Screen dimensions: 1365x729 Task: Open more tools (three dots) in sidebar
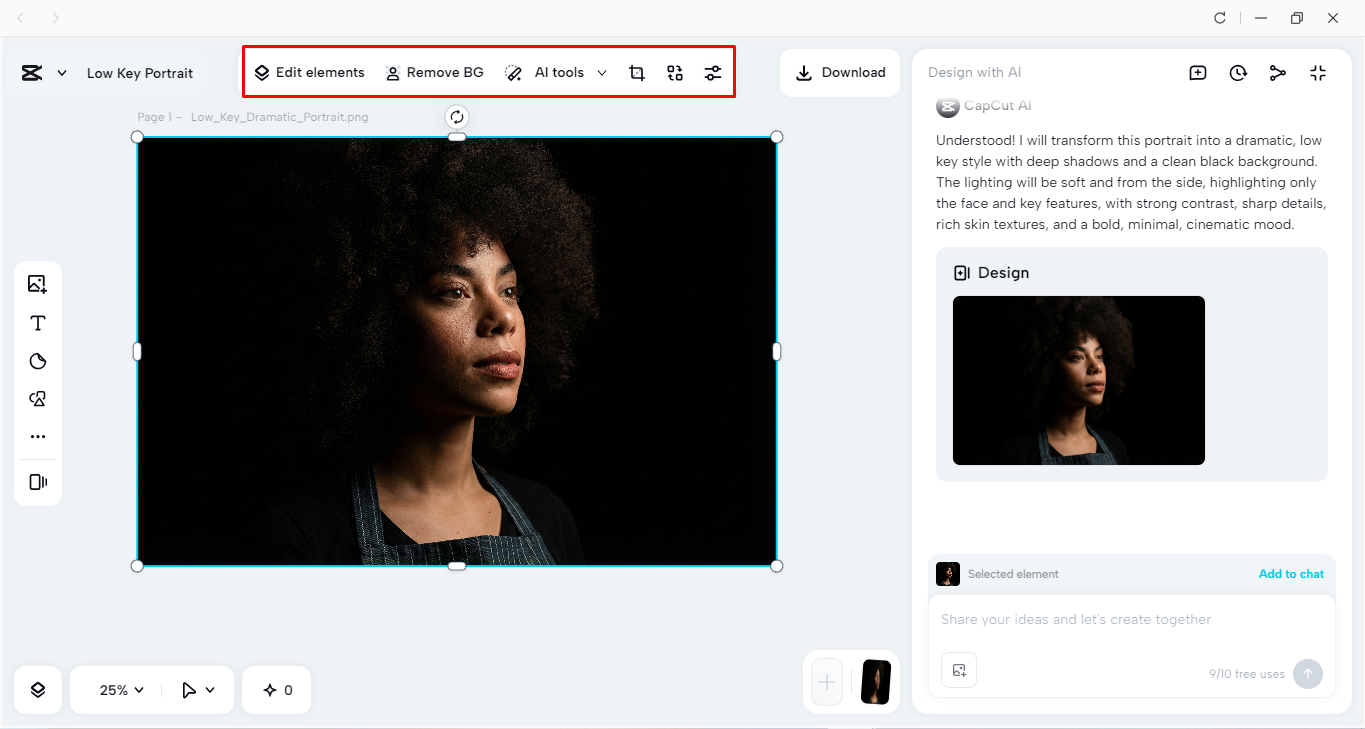pyautogui.click(x=38, y=437)
